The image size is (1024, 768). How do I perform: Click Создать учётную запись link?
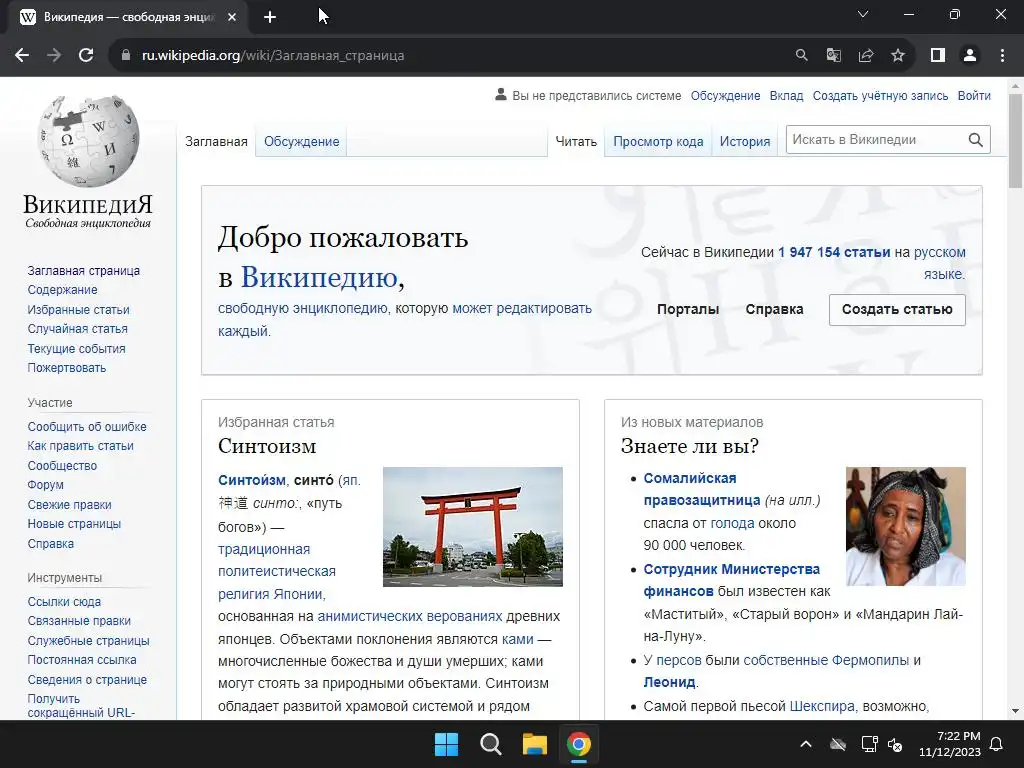coord(880,95)
